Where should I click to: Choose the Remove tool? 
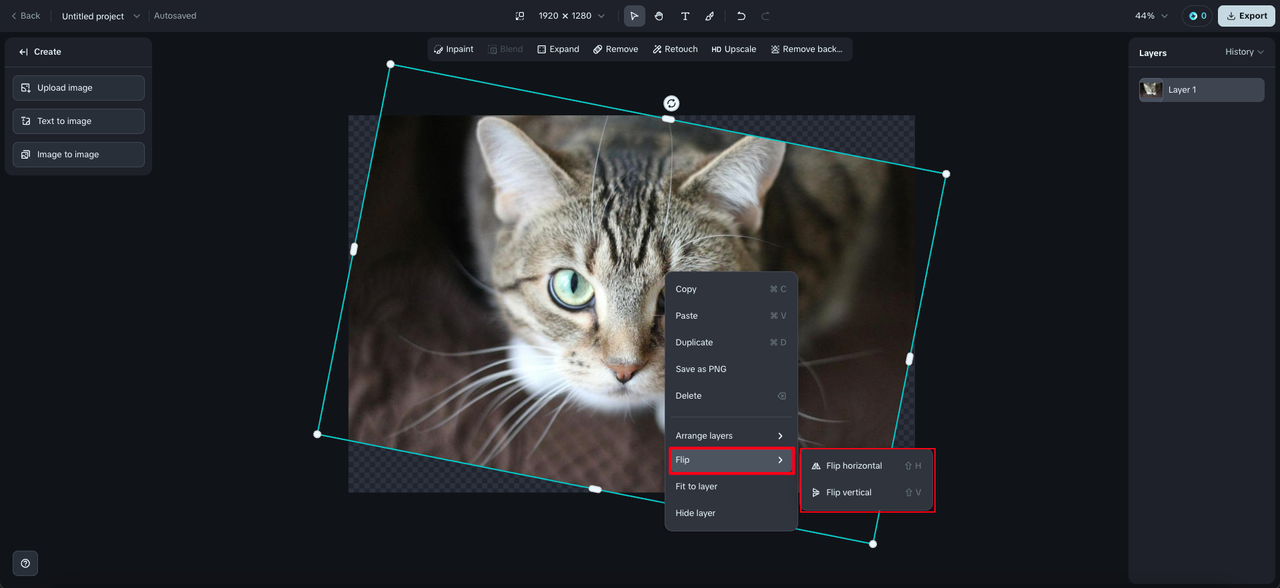pyautogui.click(x=615, y=49)
